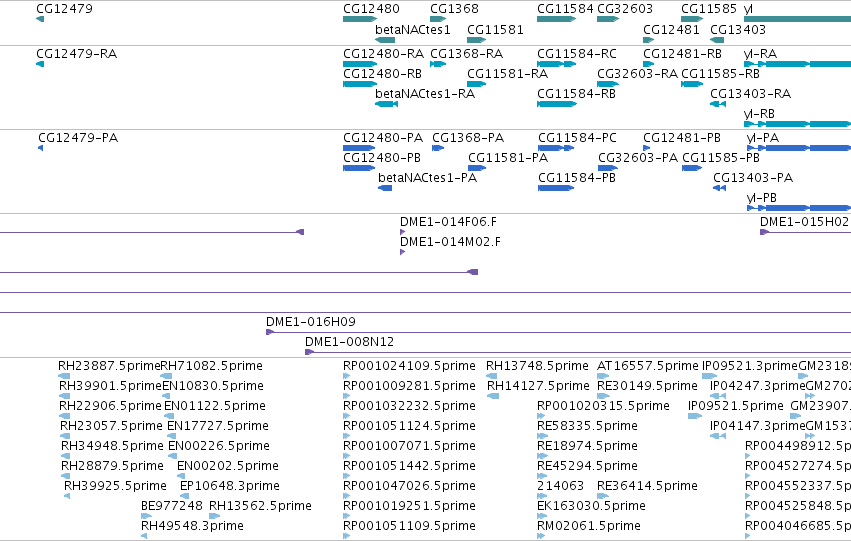Select the CG1368 gene label
The height and width of the screenshot is (541, 851).
click(x=454, y=9)
